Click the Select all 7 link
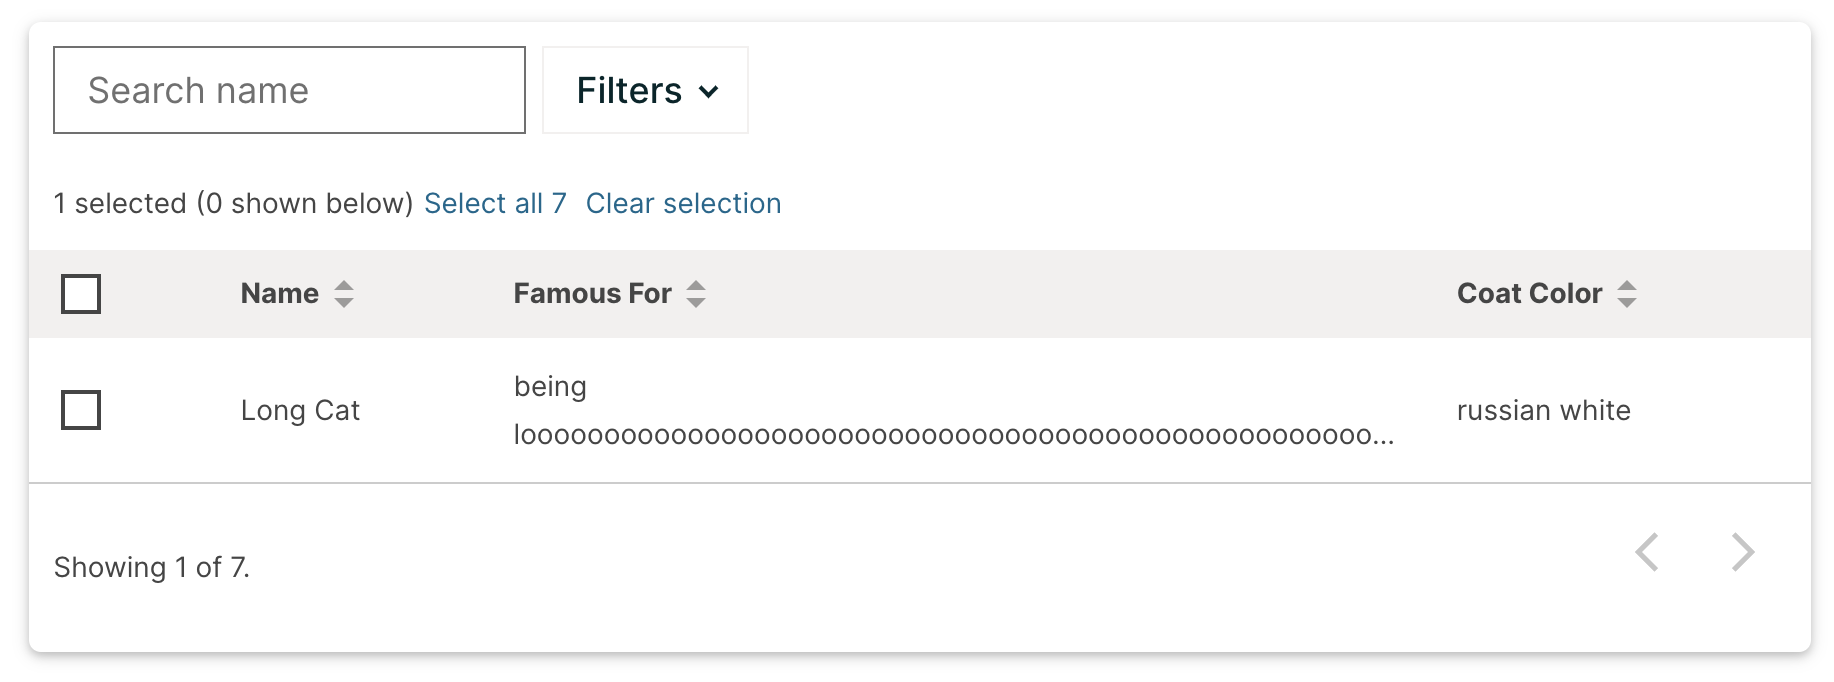Image resolution: width=1834 pixels, height=682 pixels. pyautogui.click(x=495, y=203)
